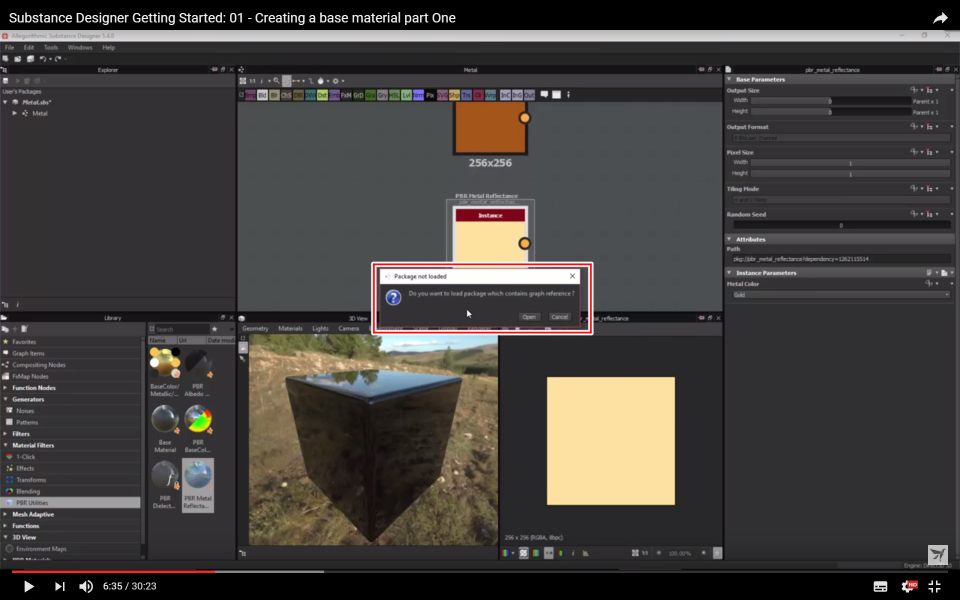960x600 pixels.
Task: Insert a Shape node via Shp icon
Action: 454,96
